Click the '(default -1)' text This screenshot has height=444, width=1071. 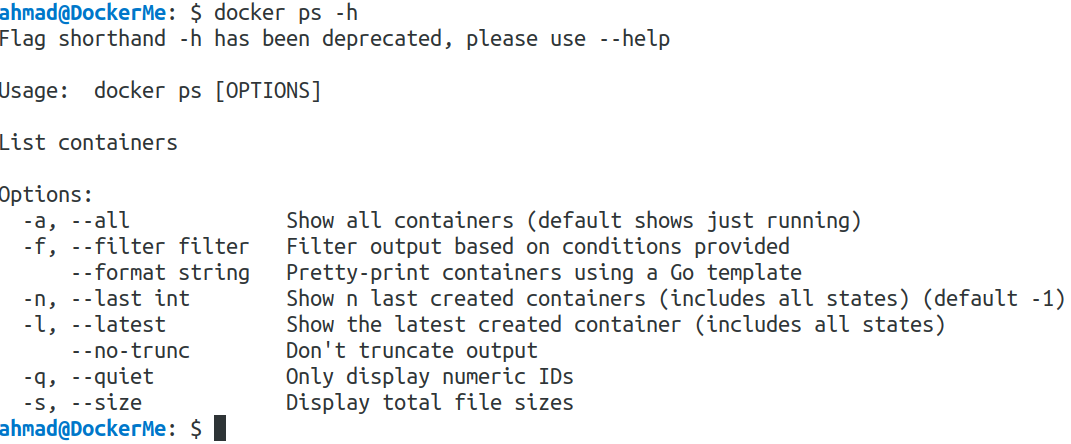(999, 299)
